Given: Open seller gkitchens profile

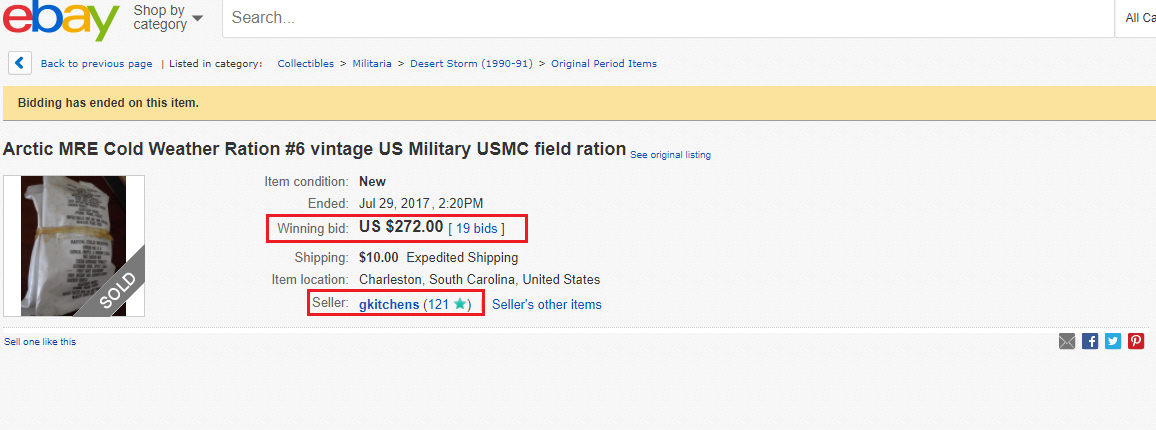Looking at the screenshot, I should click(389, 304).
